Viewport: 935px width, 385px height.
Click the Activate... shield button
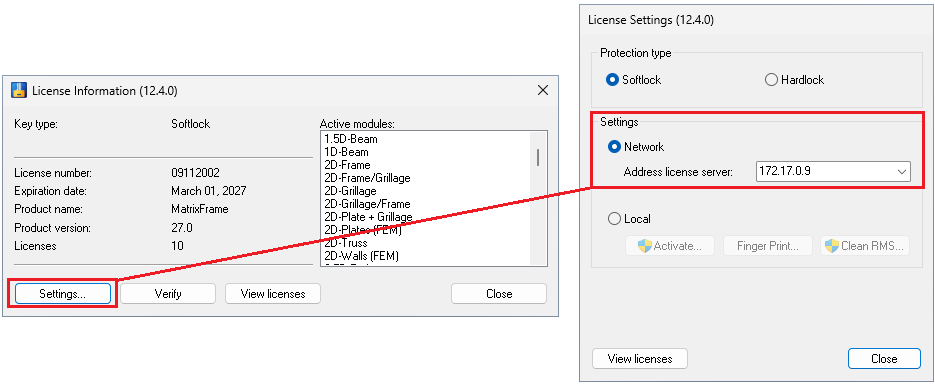coord(670,246)
